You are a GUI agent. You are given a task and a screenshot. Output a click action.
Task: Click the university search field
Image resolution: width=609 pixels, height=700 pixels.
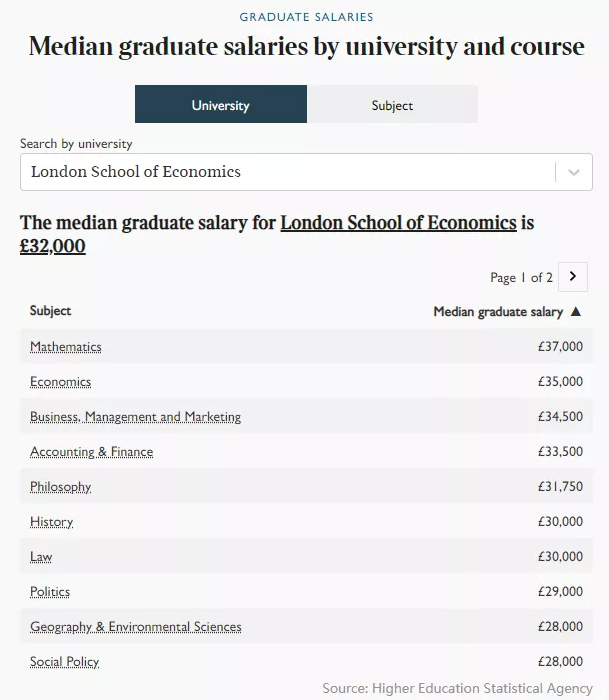tap(286, 172)
